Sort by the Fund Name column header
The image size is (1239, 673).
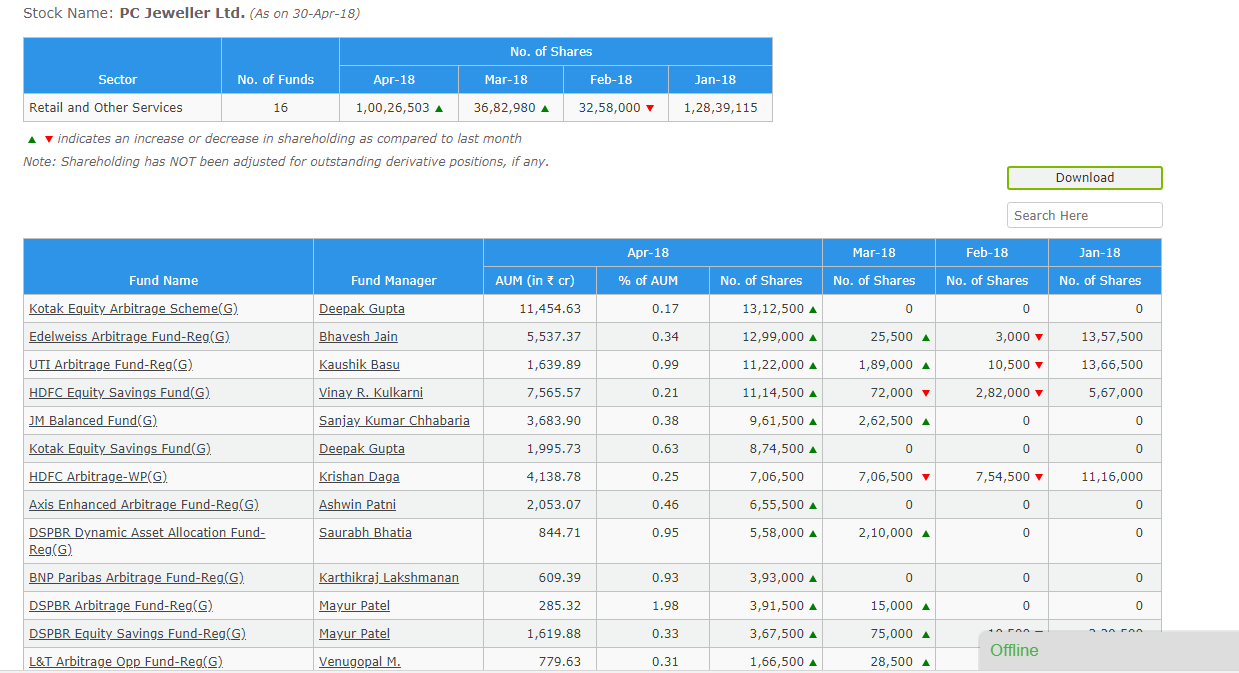coord(163,281)
